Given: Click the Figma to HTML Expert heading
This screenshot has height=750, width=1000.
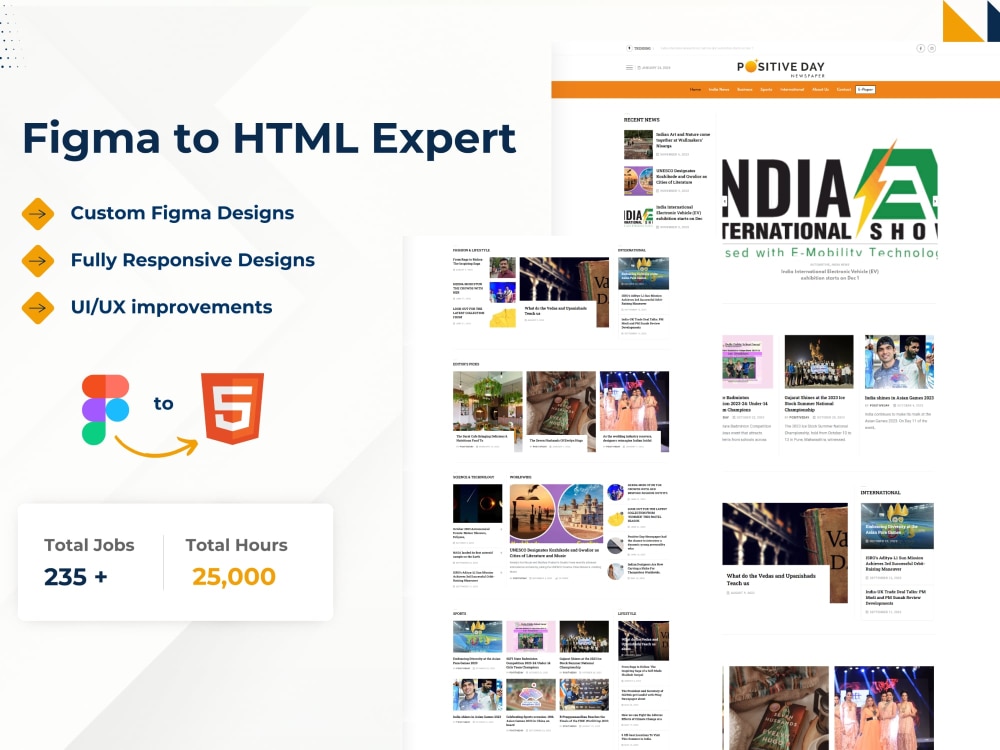Looking at the screenshot, I should tap(269, 138).
